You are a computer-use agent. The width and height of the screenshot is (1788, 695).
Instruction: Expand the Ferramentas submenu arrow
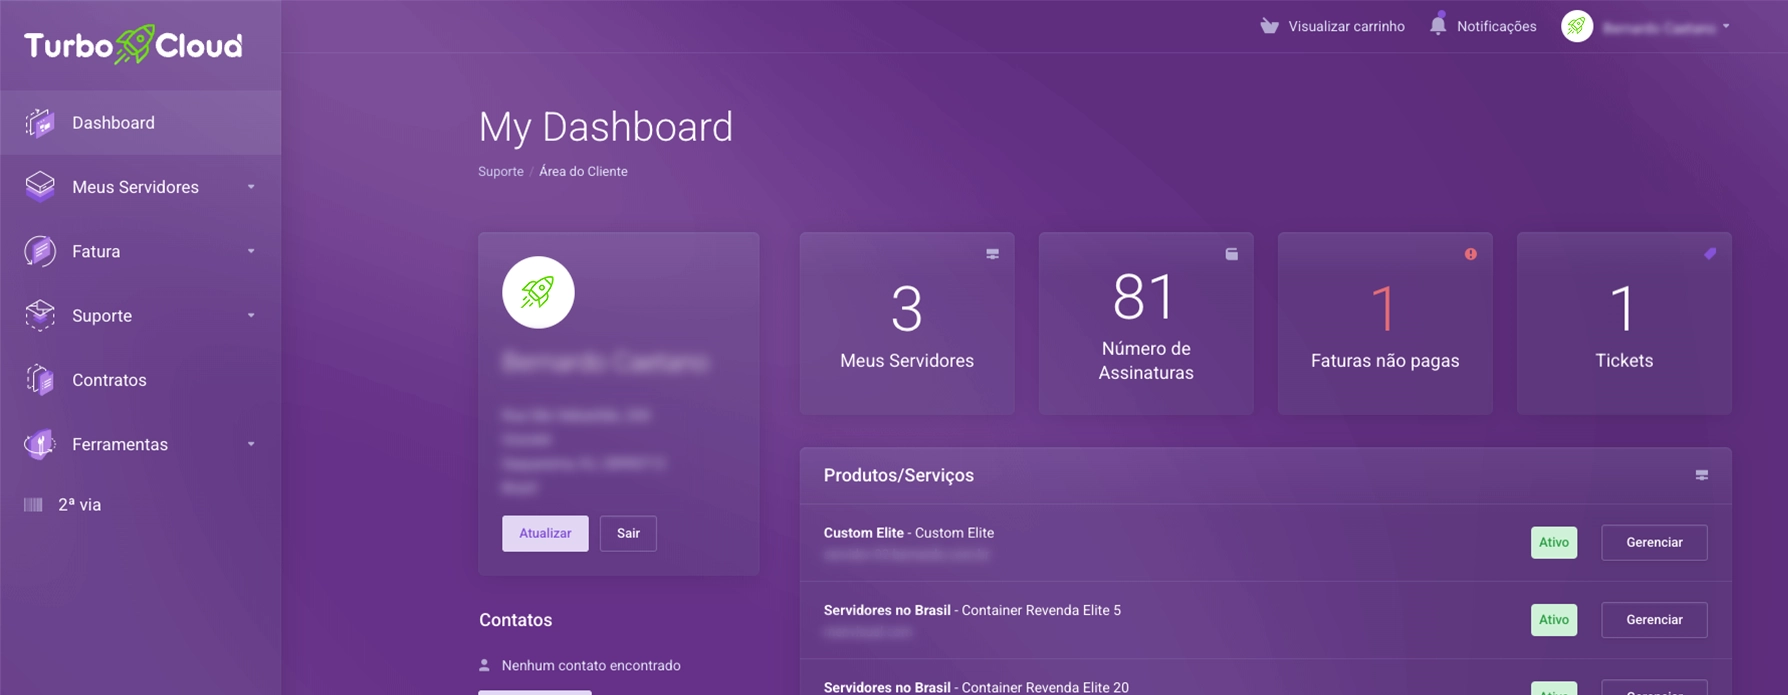[x=251, y=444]
